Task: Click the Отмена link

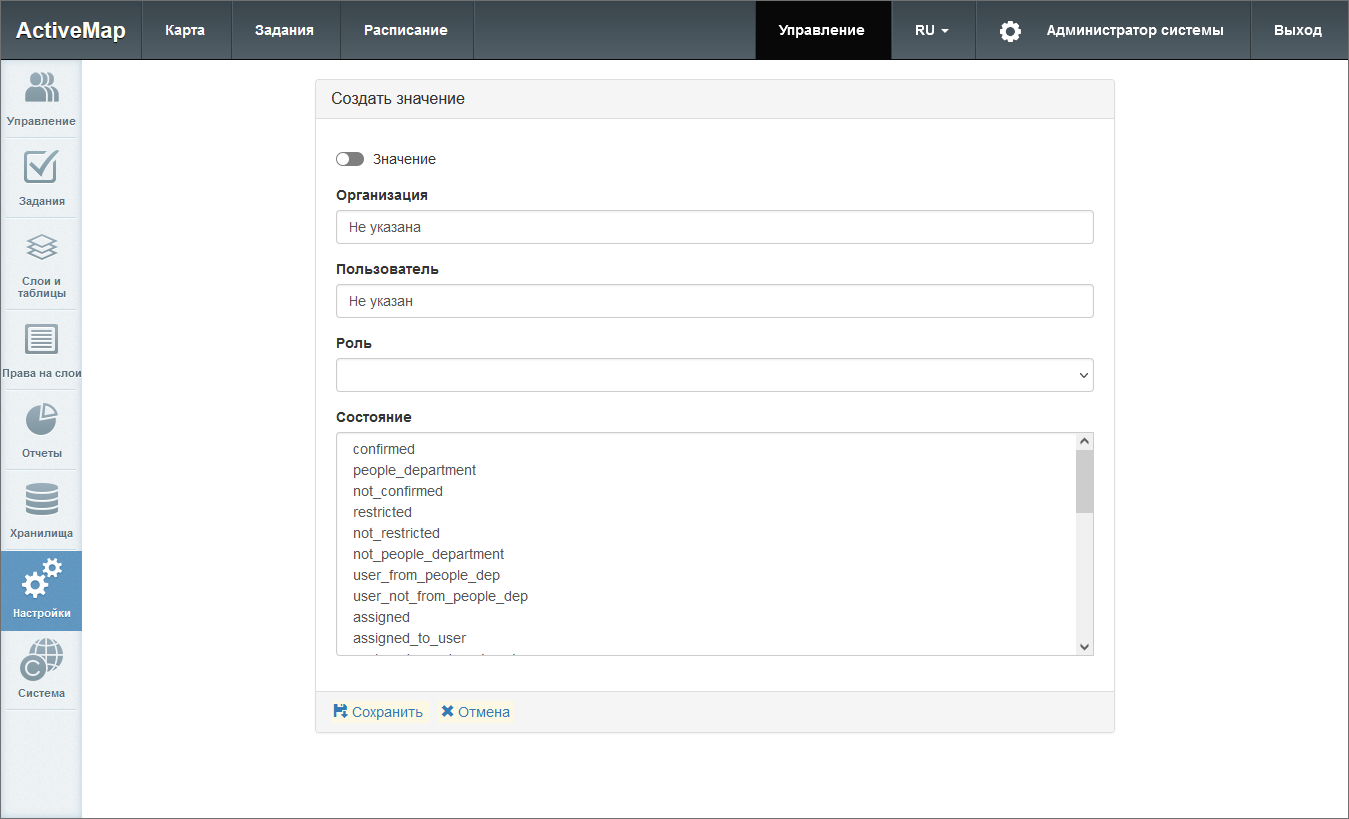Action: 476,712
